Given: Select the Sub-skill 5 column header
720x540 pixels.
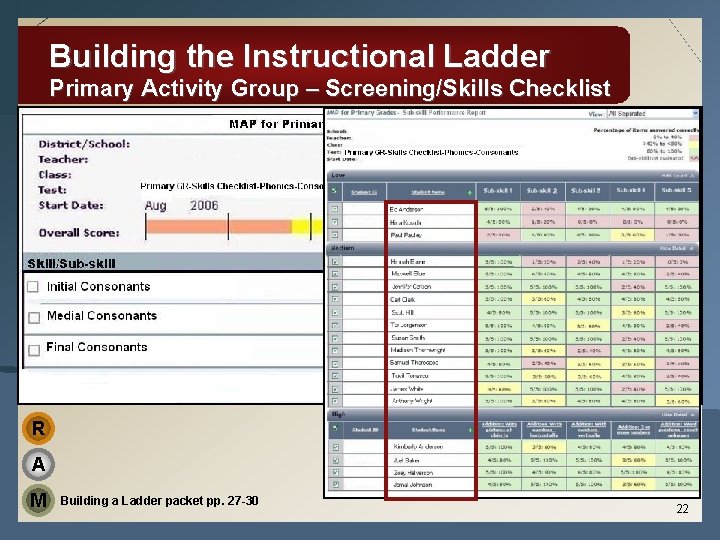Looking at the screenshot, I should click(x=676, y=190).
